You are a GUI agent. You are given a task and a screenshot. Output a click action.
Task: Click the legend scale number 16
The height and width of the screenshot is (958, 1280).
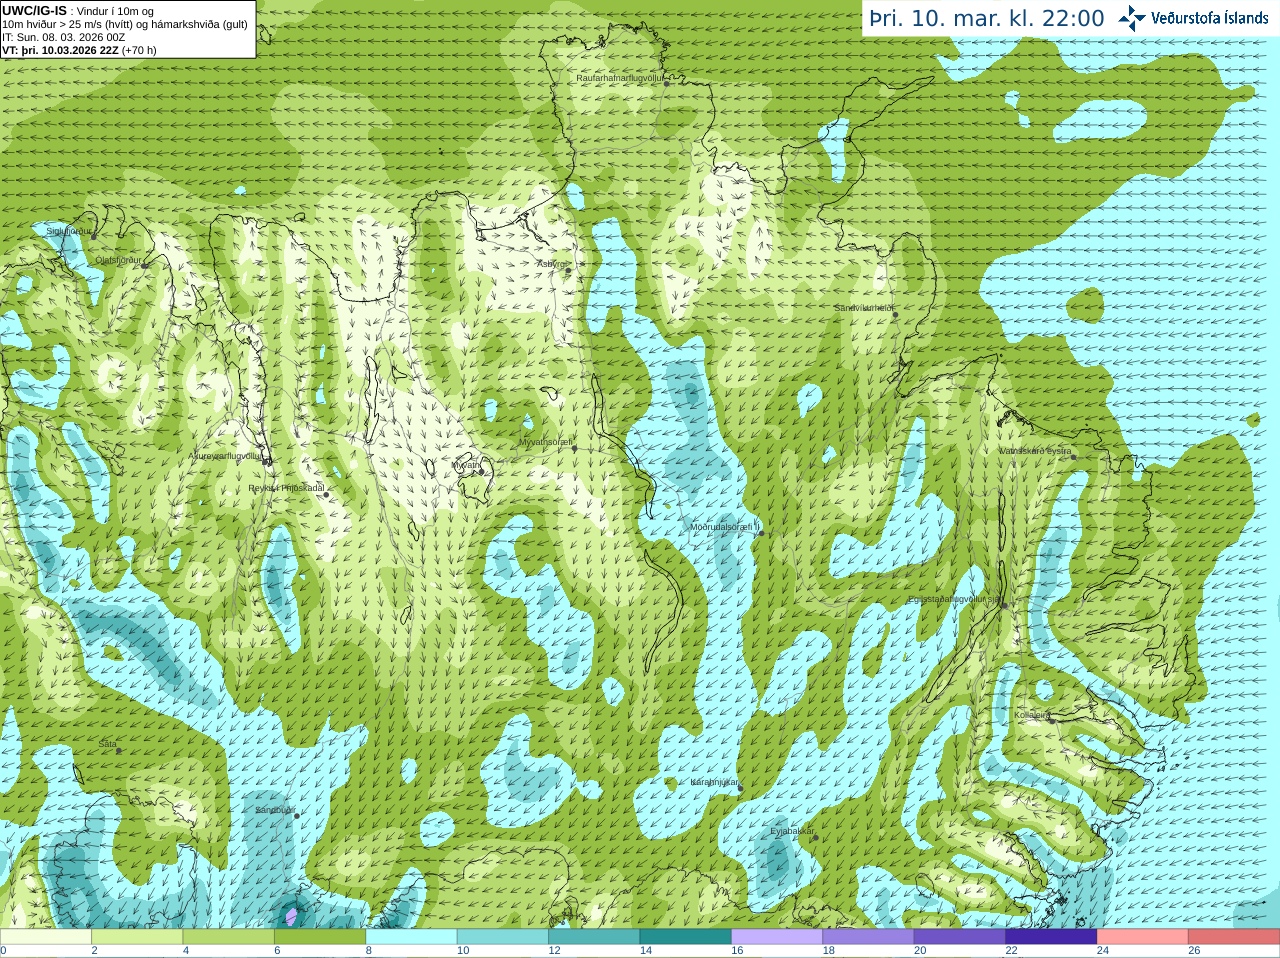tap(737, 951)
